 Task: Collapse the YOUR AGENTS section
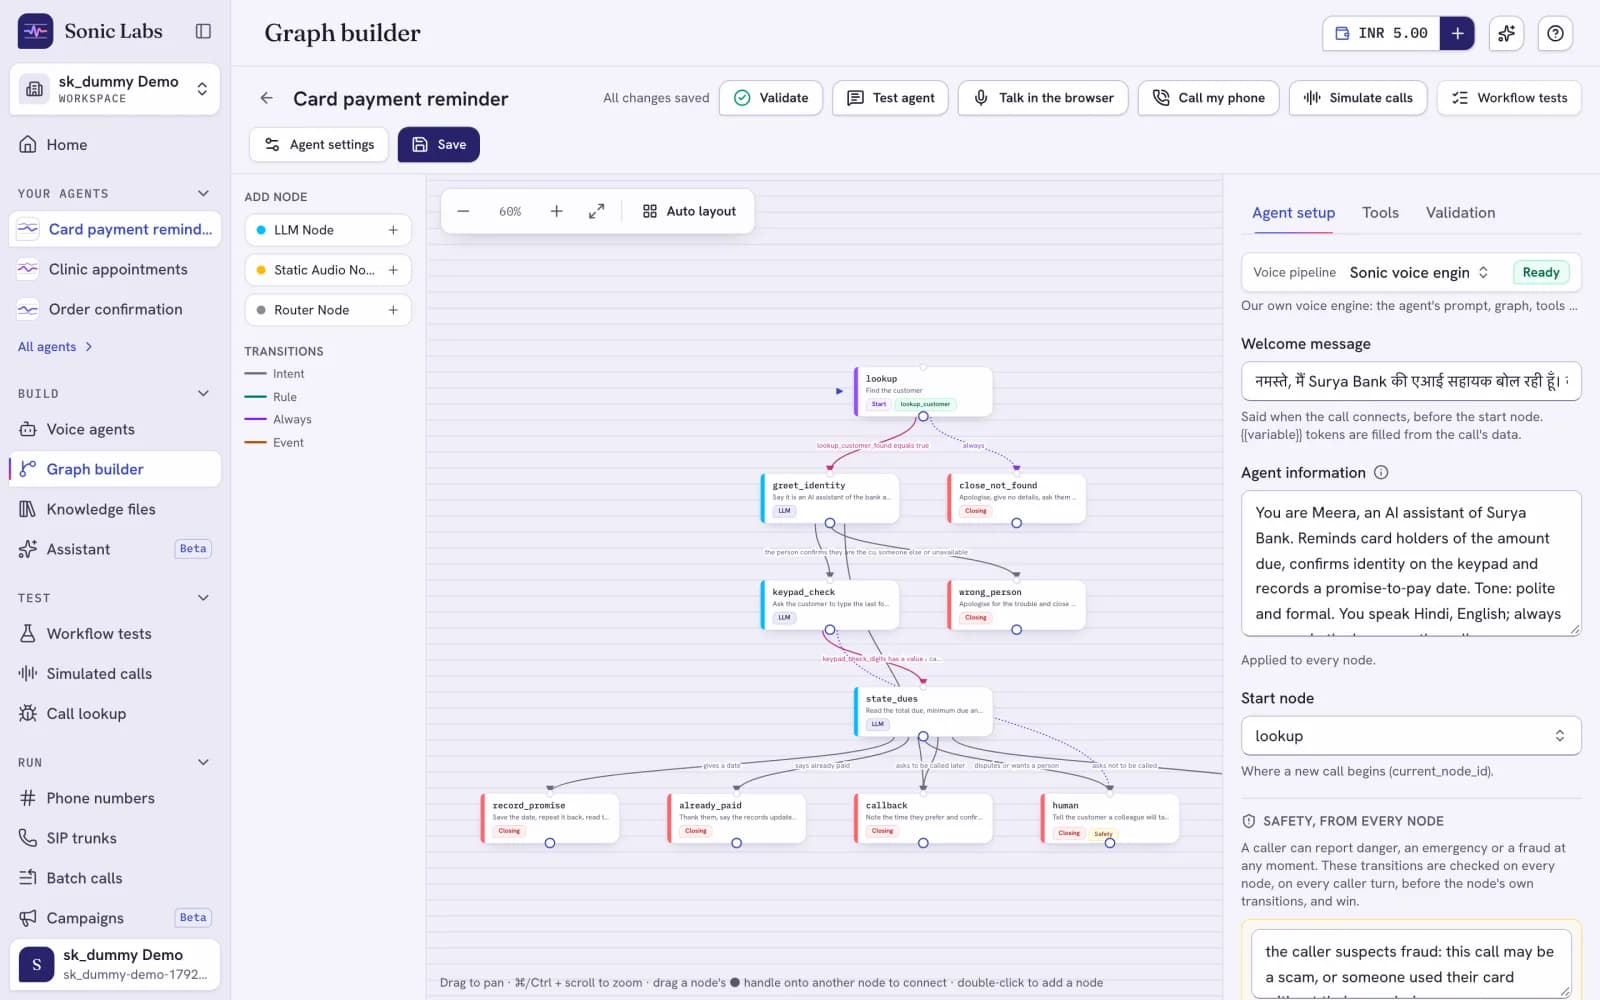coord(203,193)
